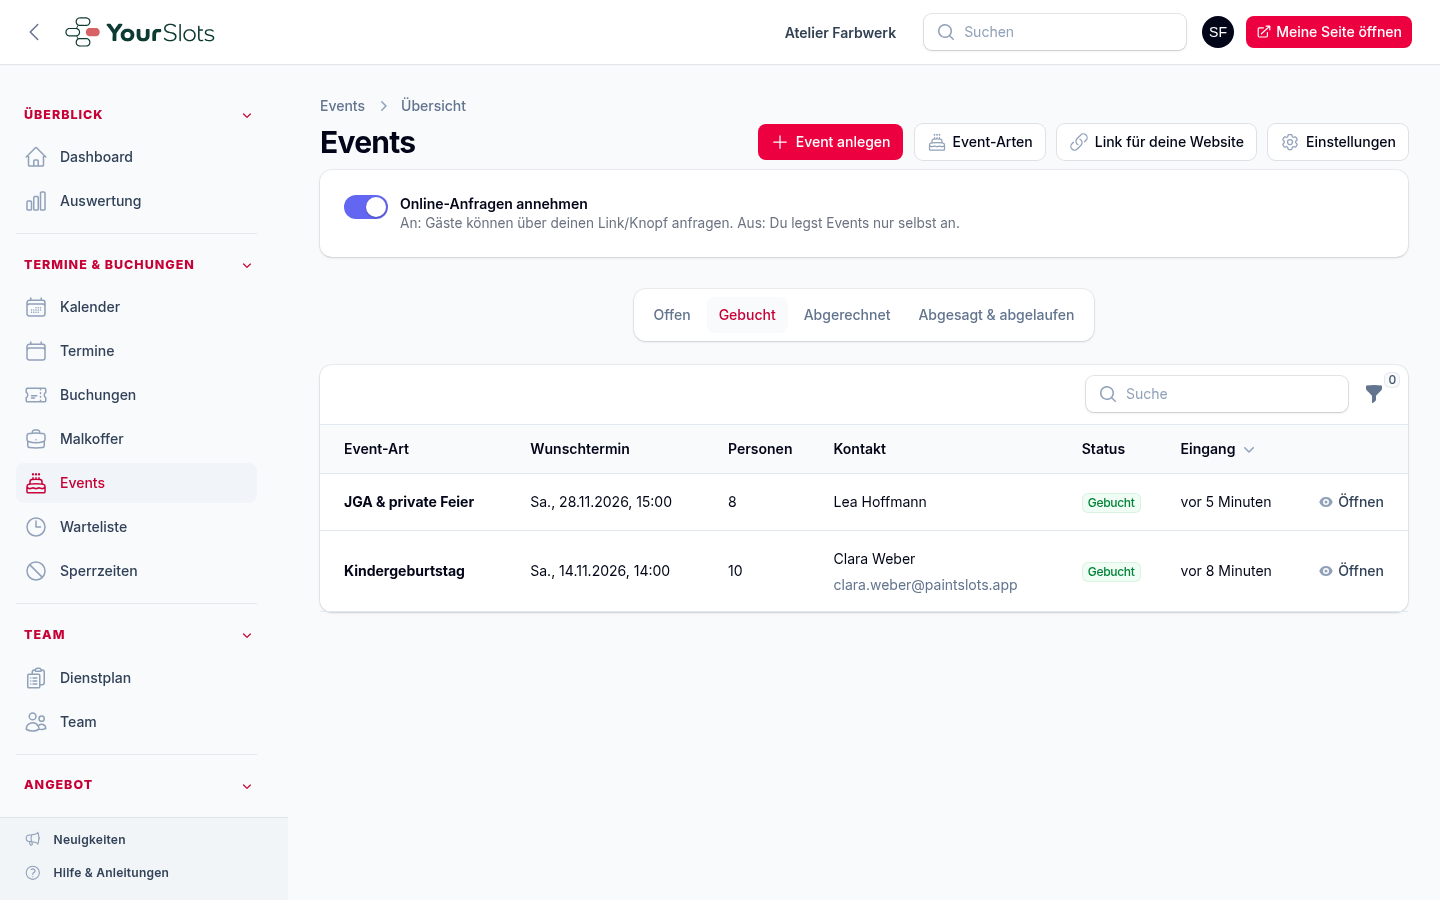
Task: Open Dienstplan in the sidebar
Action: click(x=136, y=678)
